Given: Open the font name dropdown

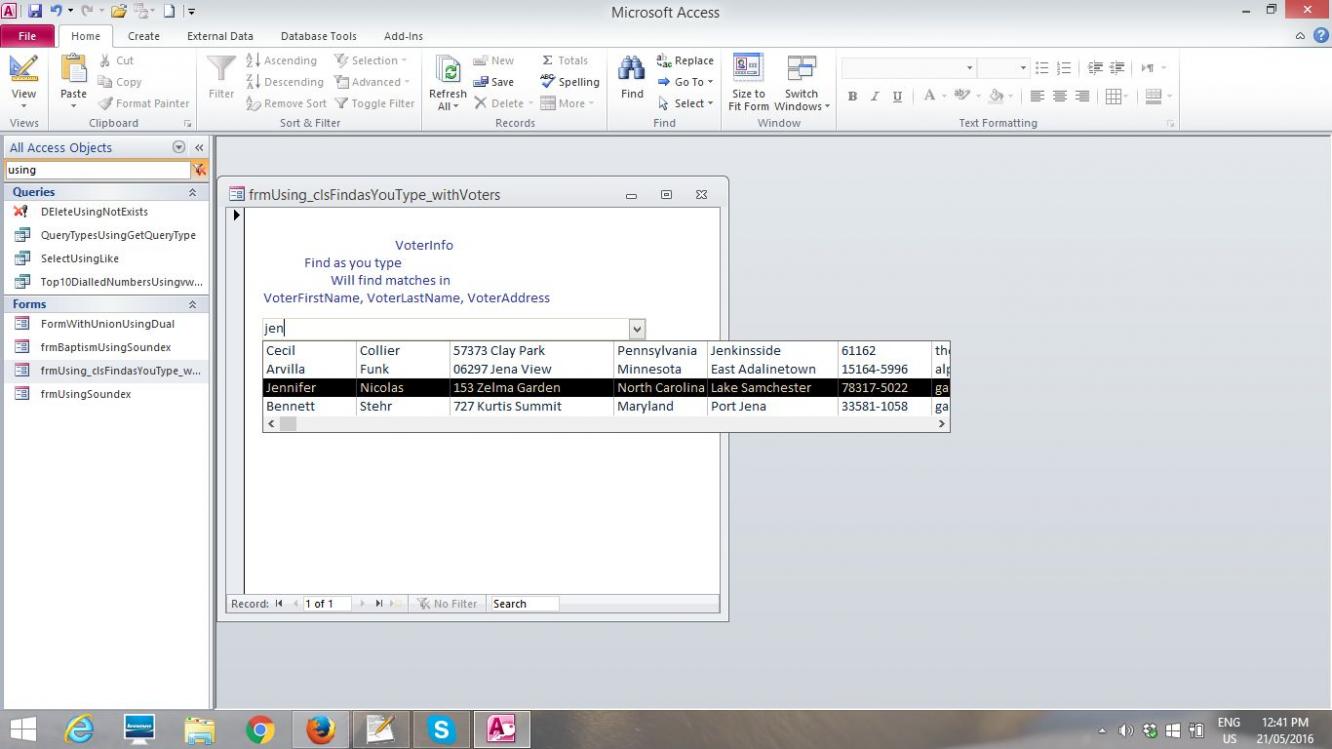Looking at the screenshot, I should (969, 68).
